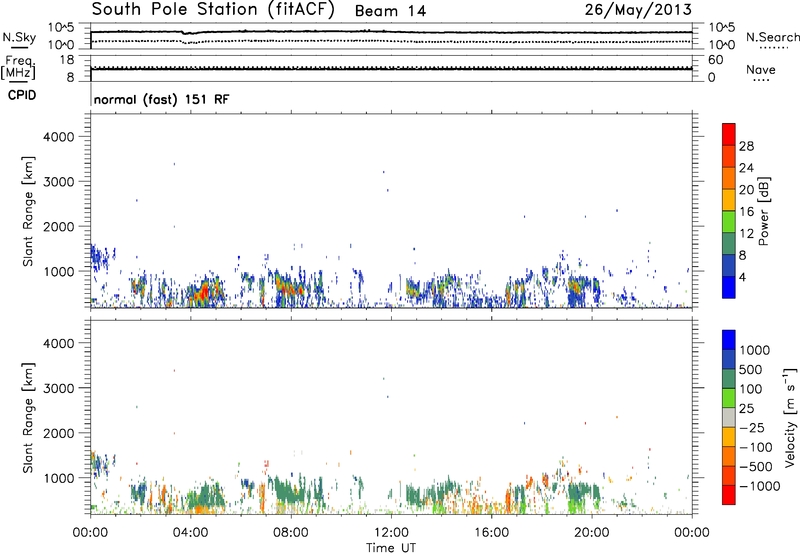Click the "-25" Velocity colorbar label

tap(752, 428)
